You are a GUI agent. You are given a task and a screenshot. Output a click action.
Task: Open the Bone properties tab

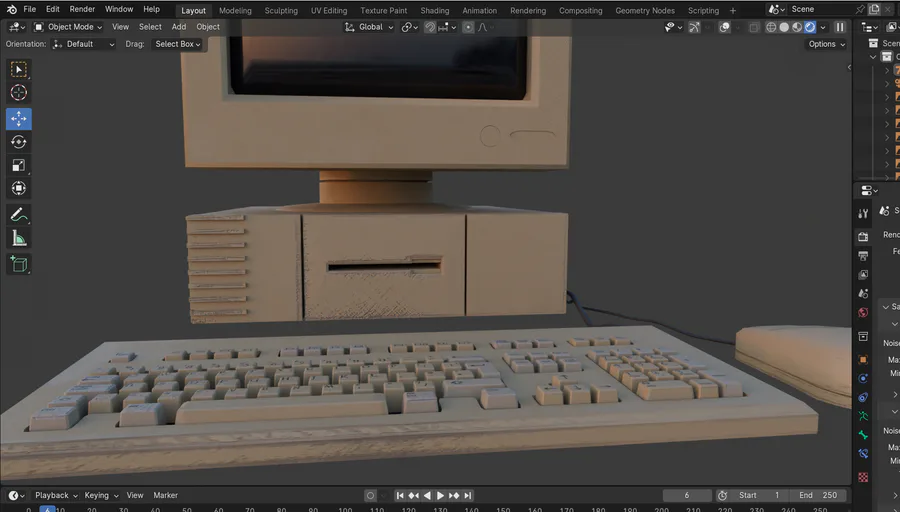tap(863, 435)
